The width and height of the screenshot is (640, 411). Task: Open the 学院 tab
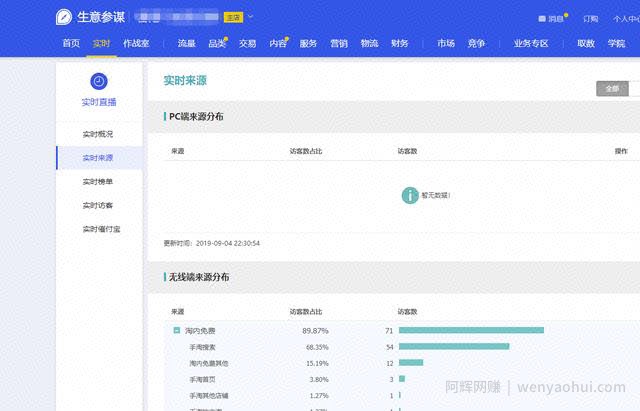[x=616, y=43]
